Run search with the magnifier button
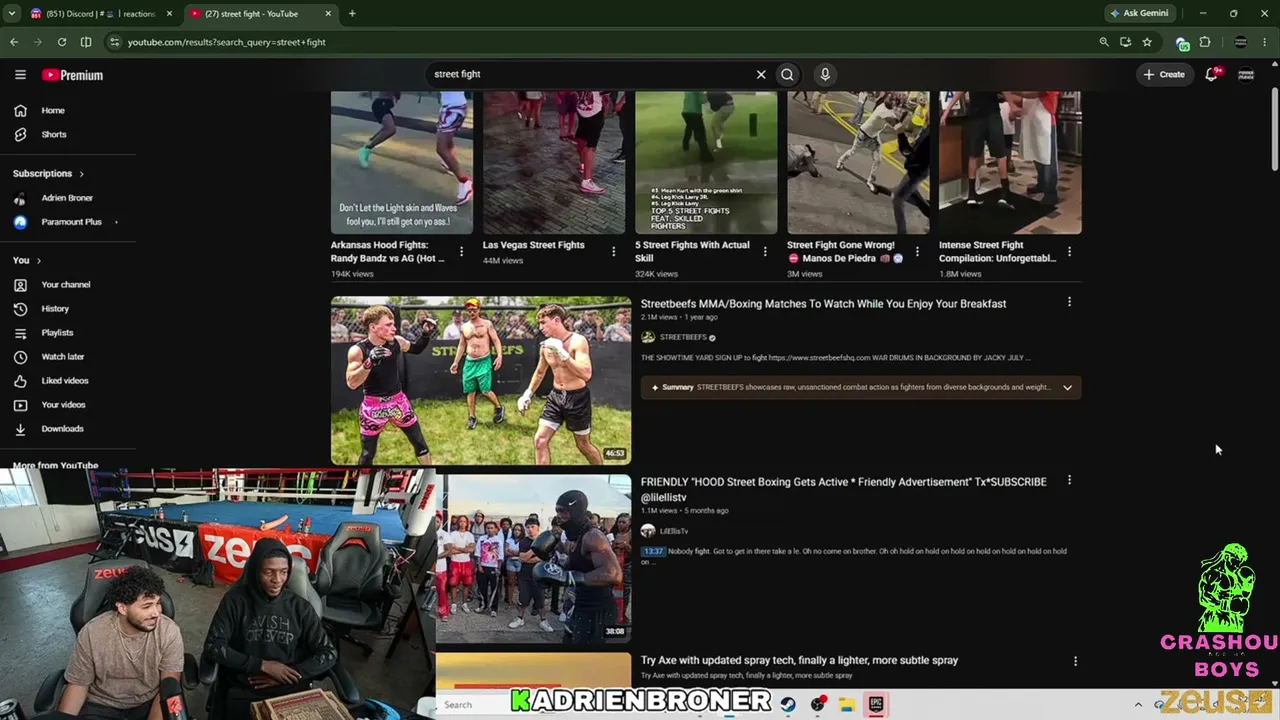Image resolution: width=1280 pixels, height=720 pixels. coord(788,74)
